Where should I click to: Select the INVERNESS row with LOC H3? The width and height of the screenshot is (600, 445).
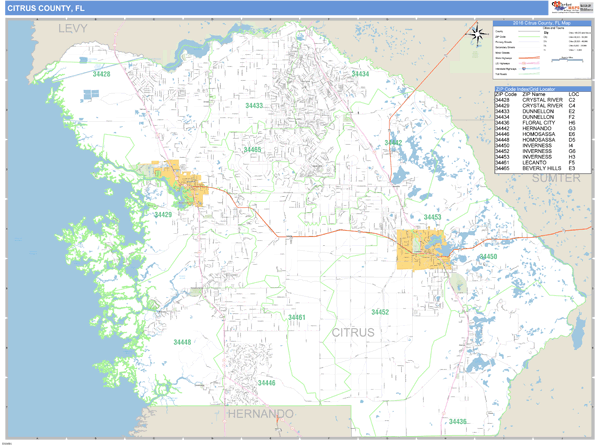coord(543,157)
